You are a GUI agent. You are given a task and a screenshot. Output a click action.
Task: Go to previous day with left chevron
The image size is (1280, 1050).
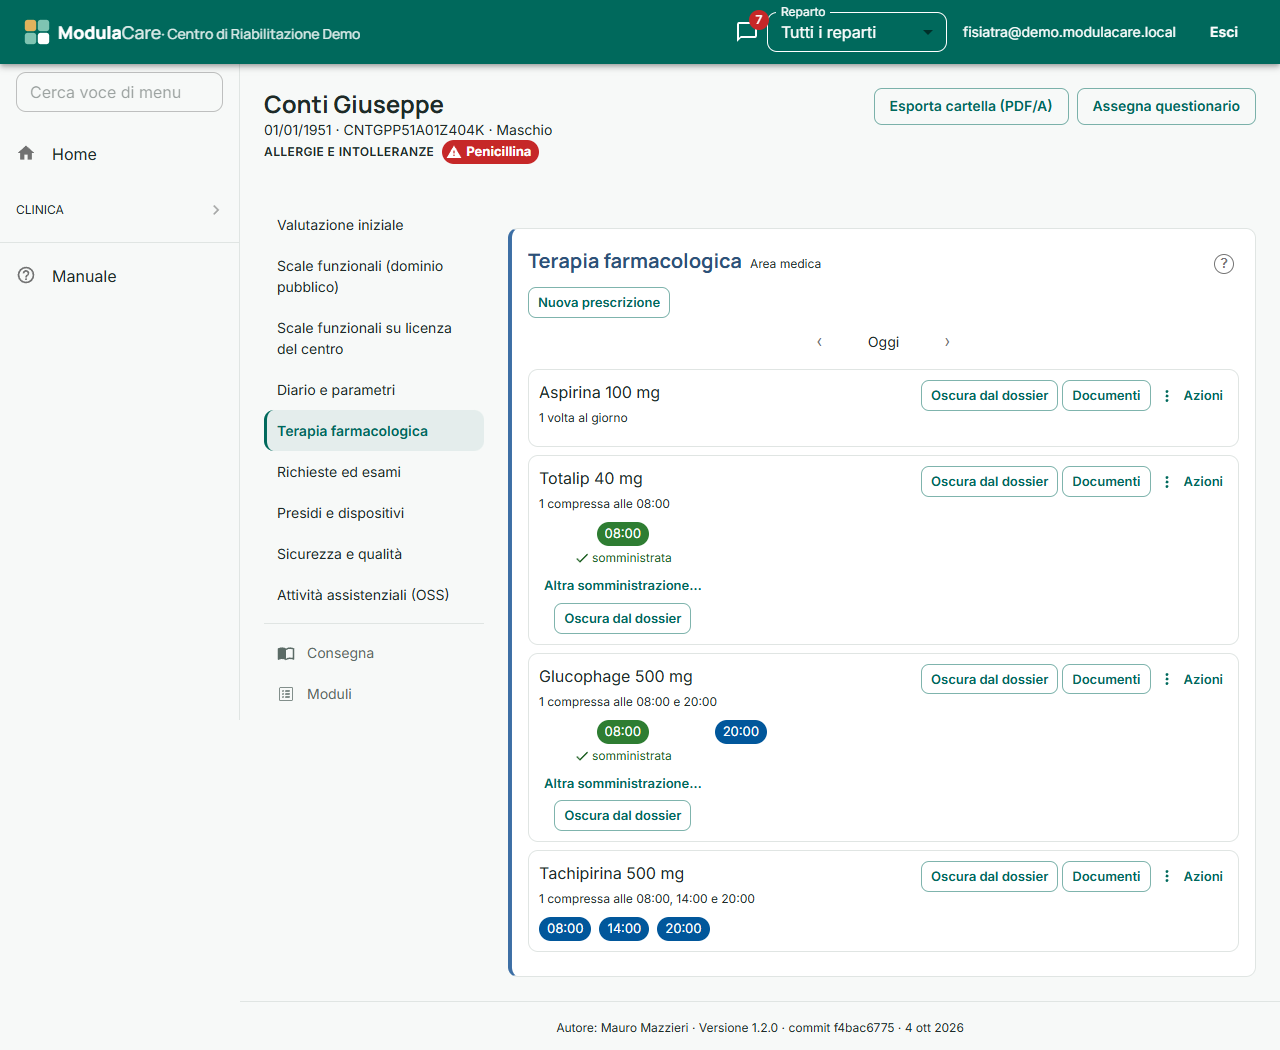pyautogui.click(x=819, y=342)
